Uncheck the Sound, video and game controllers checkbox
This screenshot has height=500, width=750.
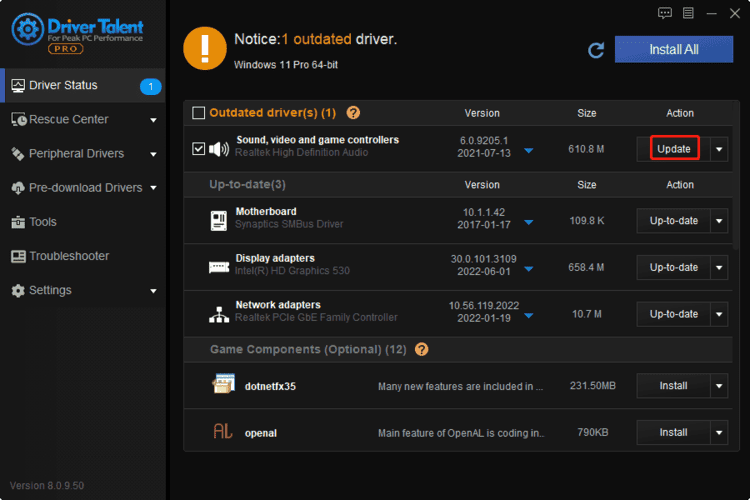pyautogui.click(x=198, y=149)
